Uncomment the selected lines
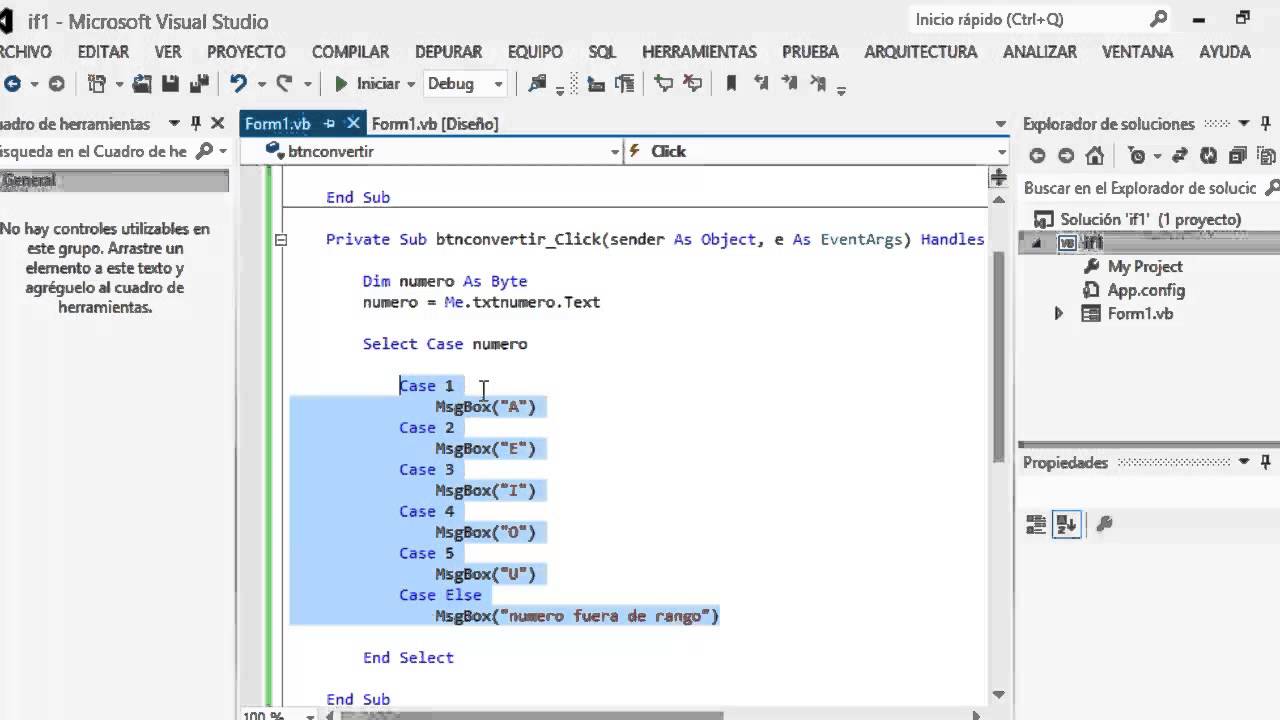 [x=692, y=84]
